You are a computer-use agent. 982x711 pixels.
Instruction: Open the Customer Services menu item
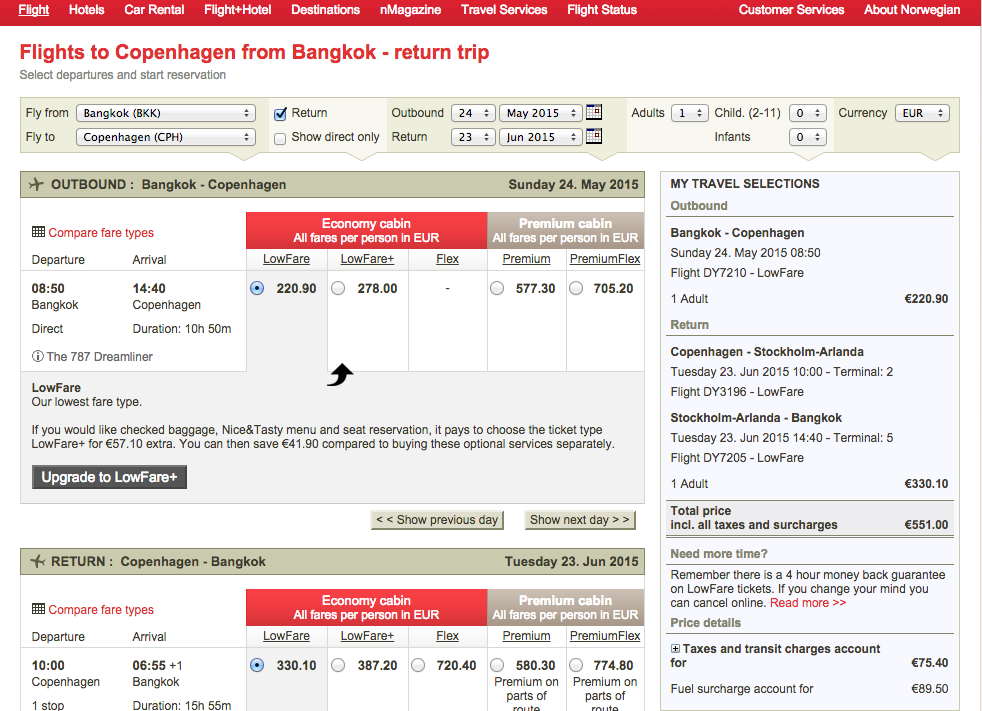pos(791,9)
